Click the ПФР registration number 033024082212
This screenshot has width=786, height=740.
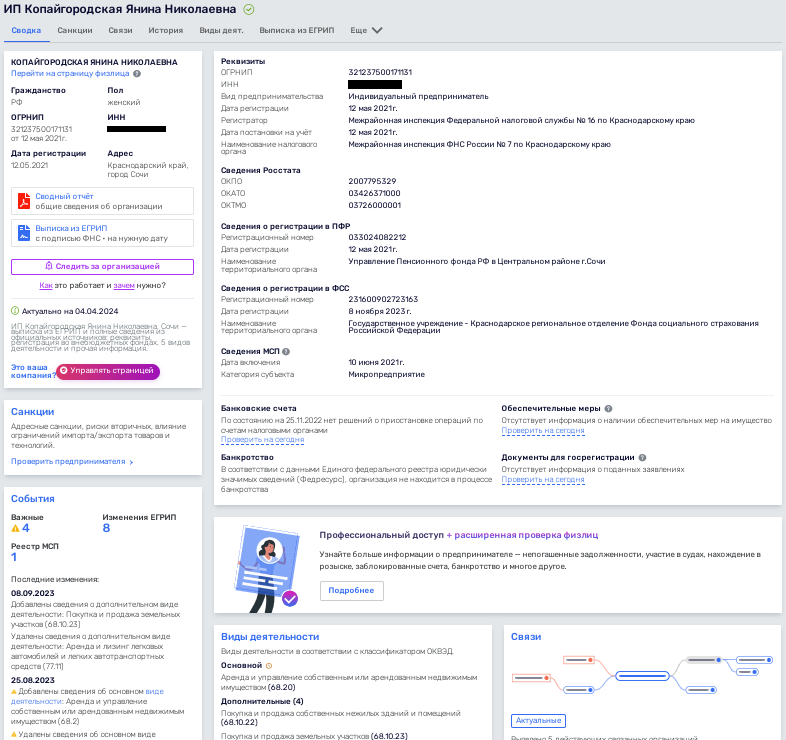click(x=377, y=238)
